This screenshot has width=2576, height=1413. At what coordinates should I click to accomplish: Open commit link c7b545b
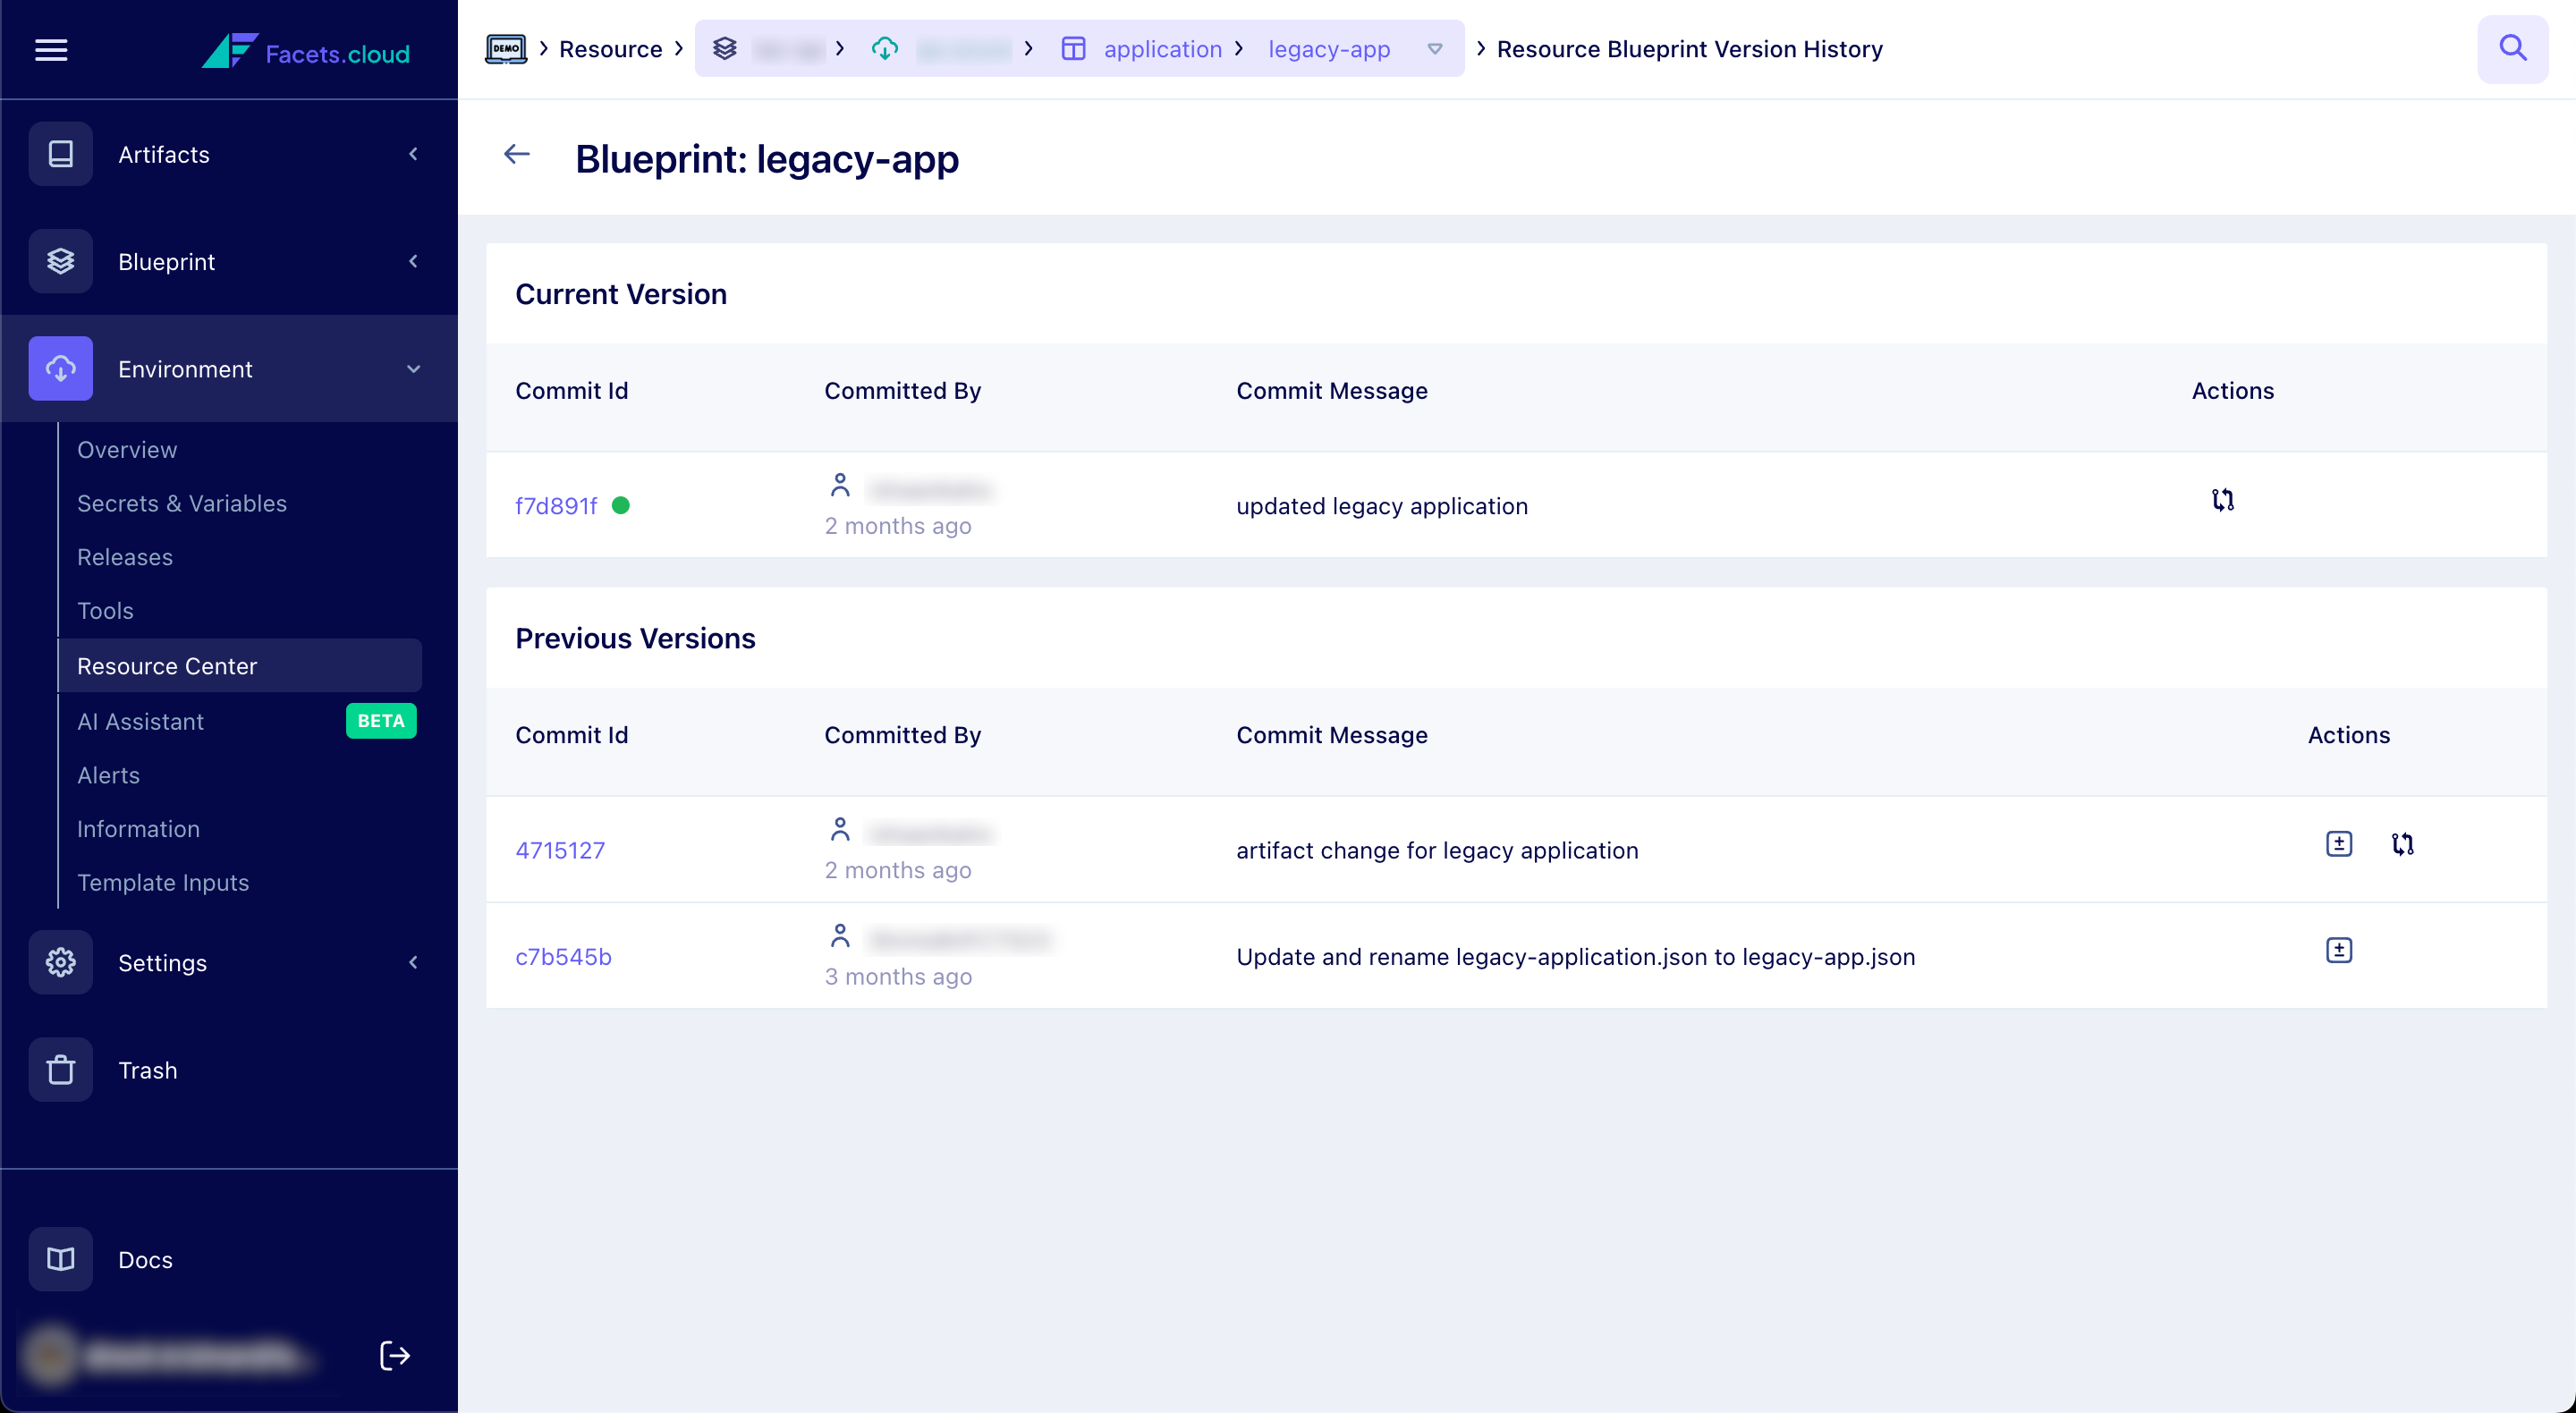(563, 957)
